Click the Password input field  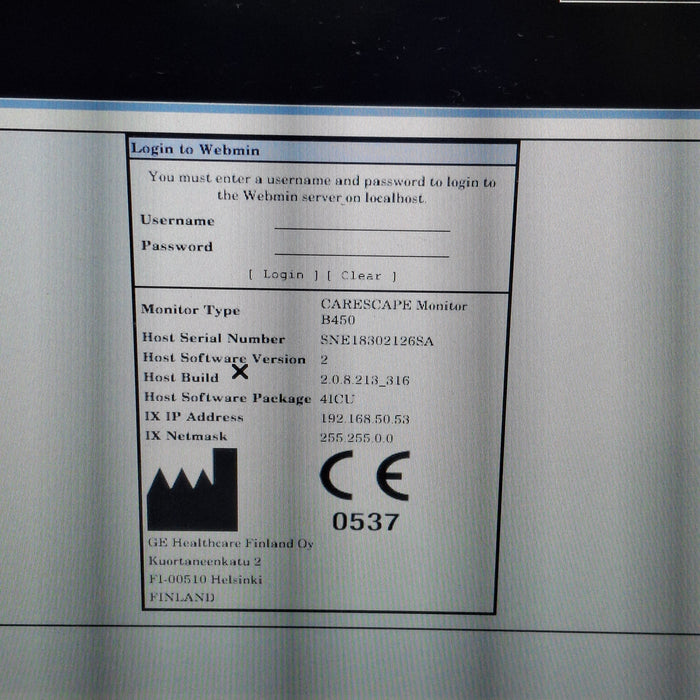click(x=362, y=248)
